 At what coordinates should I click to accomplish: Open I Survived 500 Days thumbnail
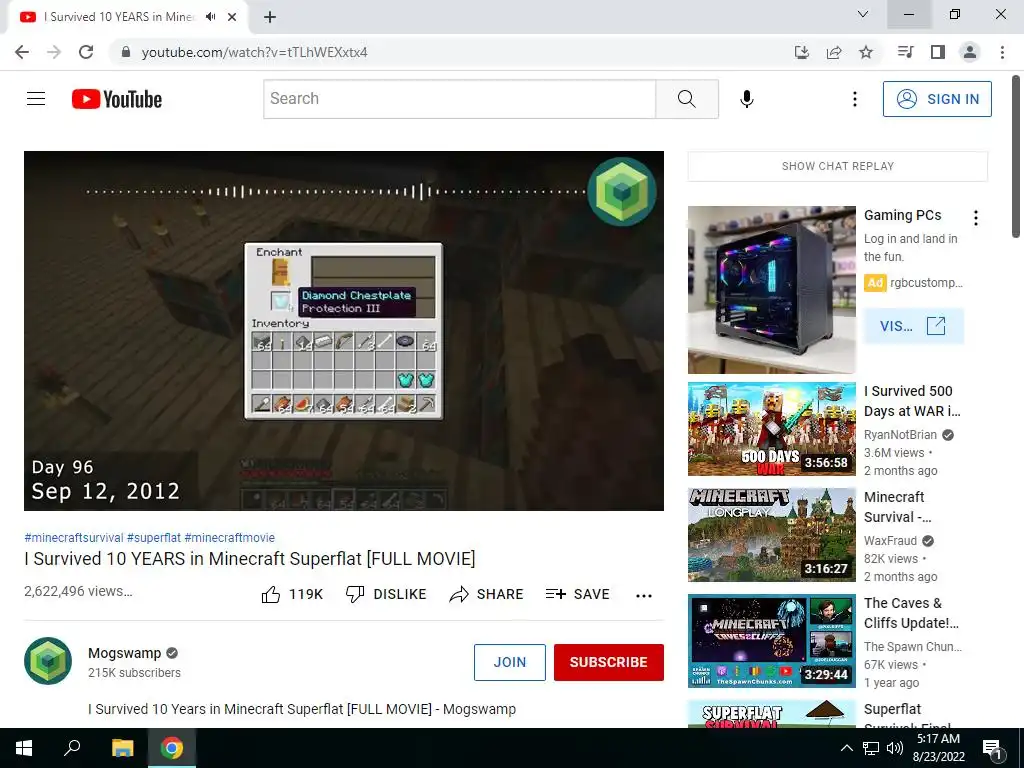tap(771, 429)
